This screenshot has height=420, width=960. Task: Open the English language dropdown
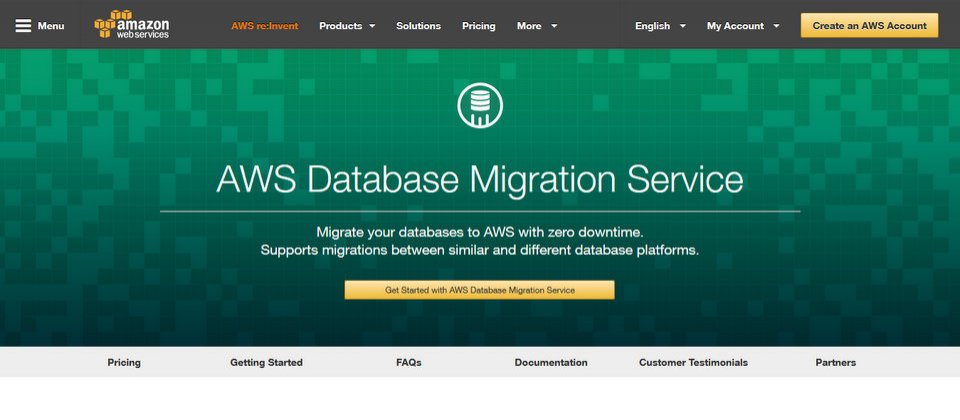[660, 26]
